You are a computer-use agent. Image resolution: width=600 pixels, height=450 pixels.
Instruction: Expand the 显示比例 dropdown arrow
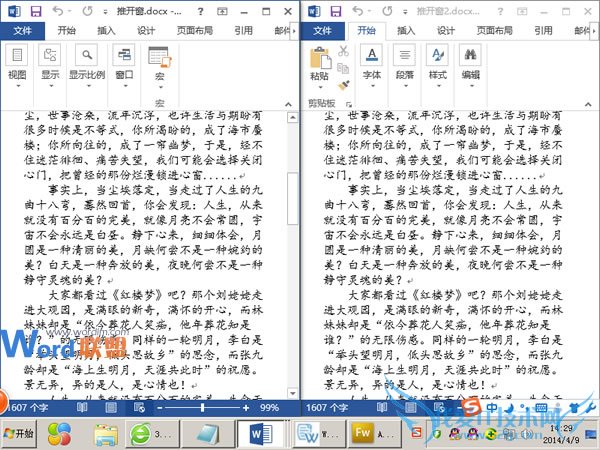click(87, 86)
